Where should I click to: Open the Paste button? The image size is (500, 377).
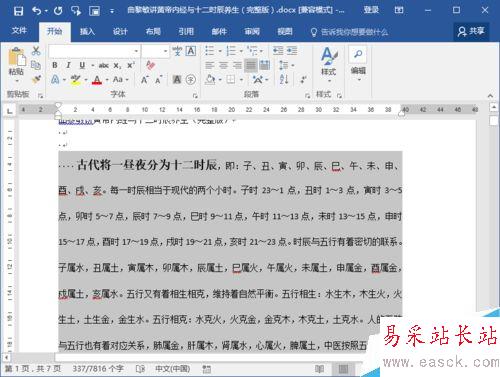tap(16, 65)
